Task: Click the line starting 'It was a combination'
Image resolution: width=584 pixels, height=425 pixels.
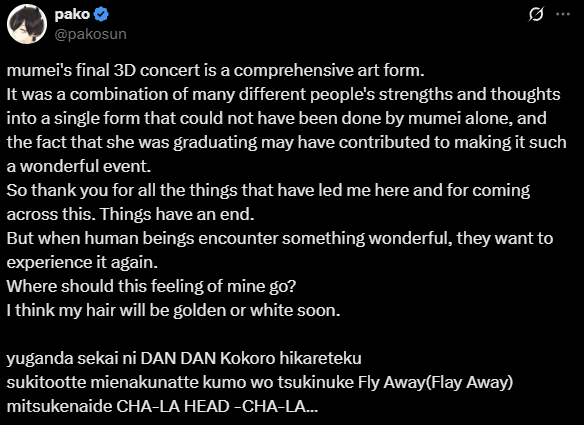Action: [283, 94]
